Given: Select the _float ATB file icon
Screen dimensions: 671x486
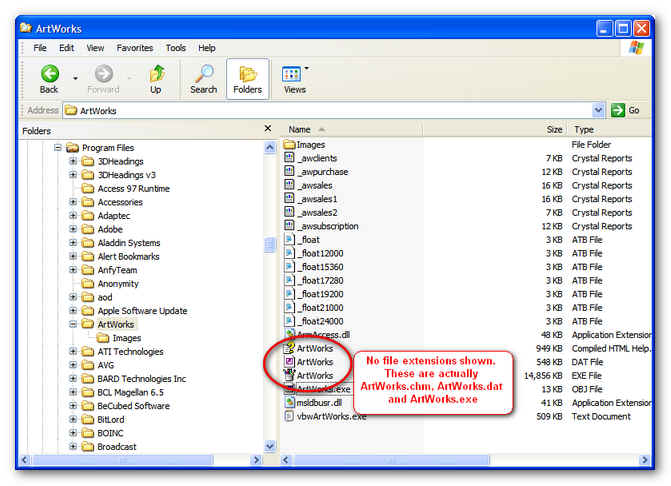Looking at the screenshot, I should pyautogui.click(x=290, y=240).
